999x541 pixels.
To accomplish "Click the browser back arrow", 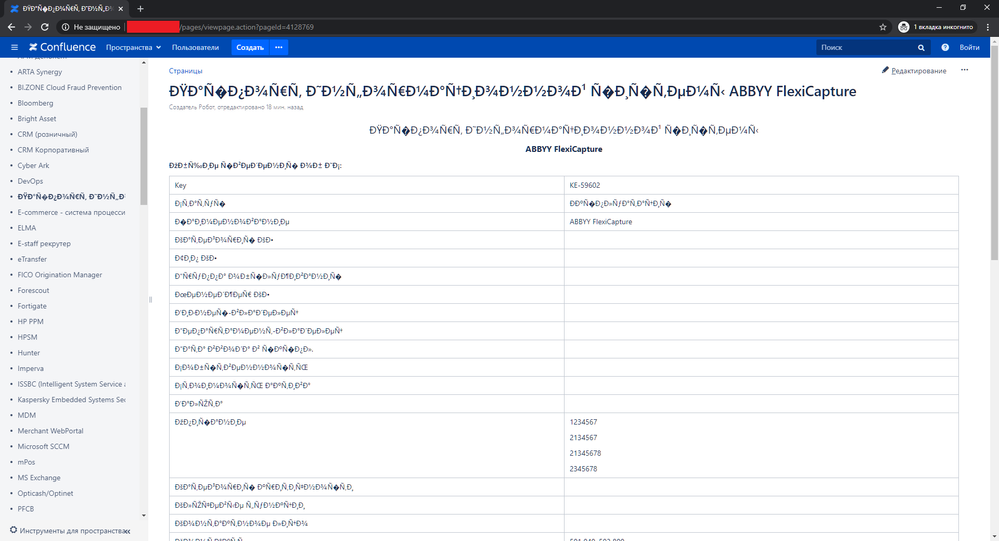I will coord(11,27).
